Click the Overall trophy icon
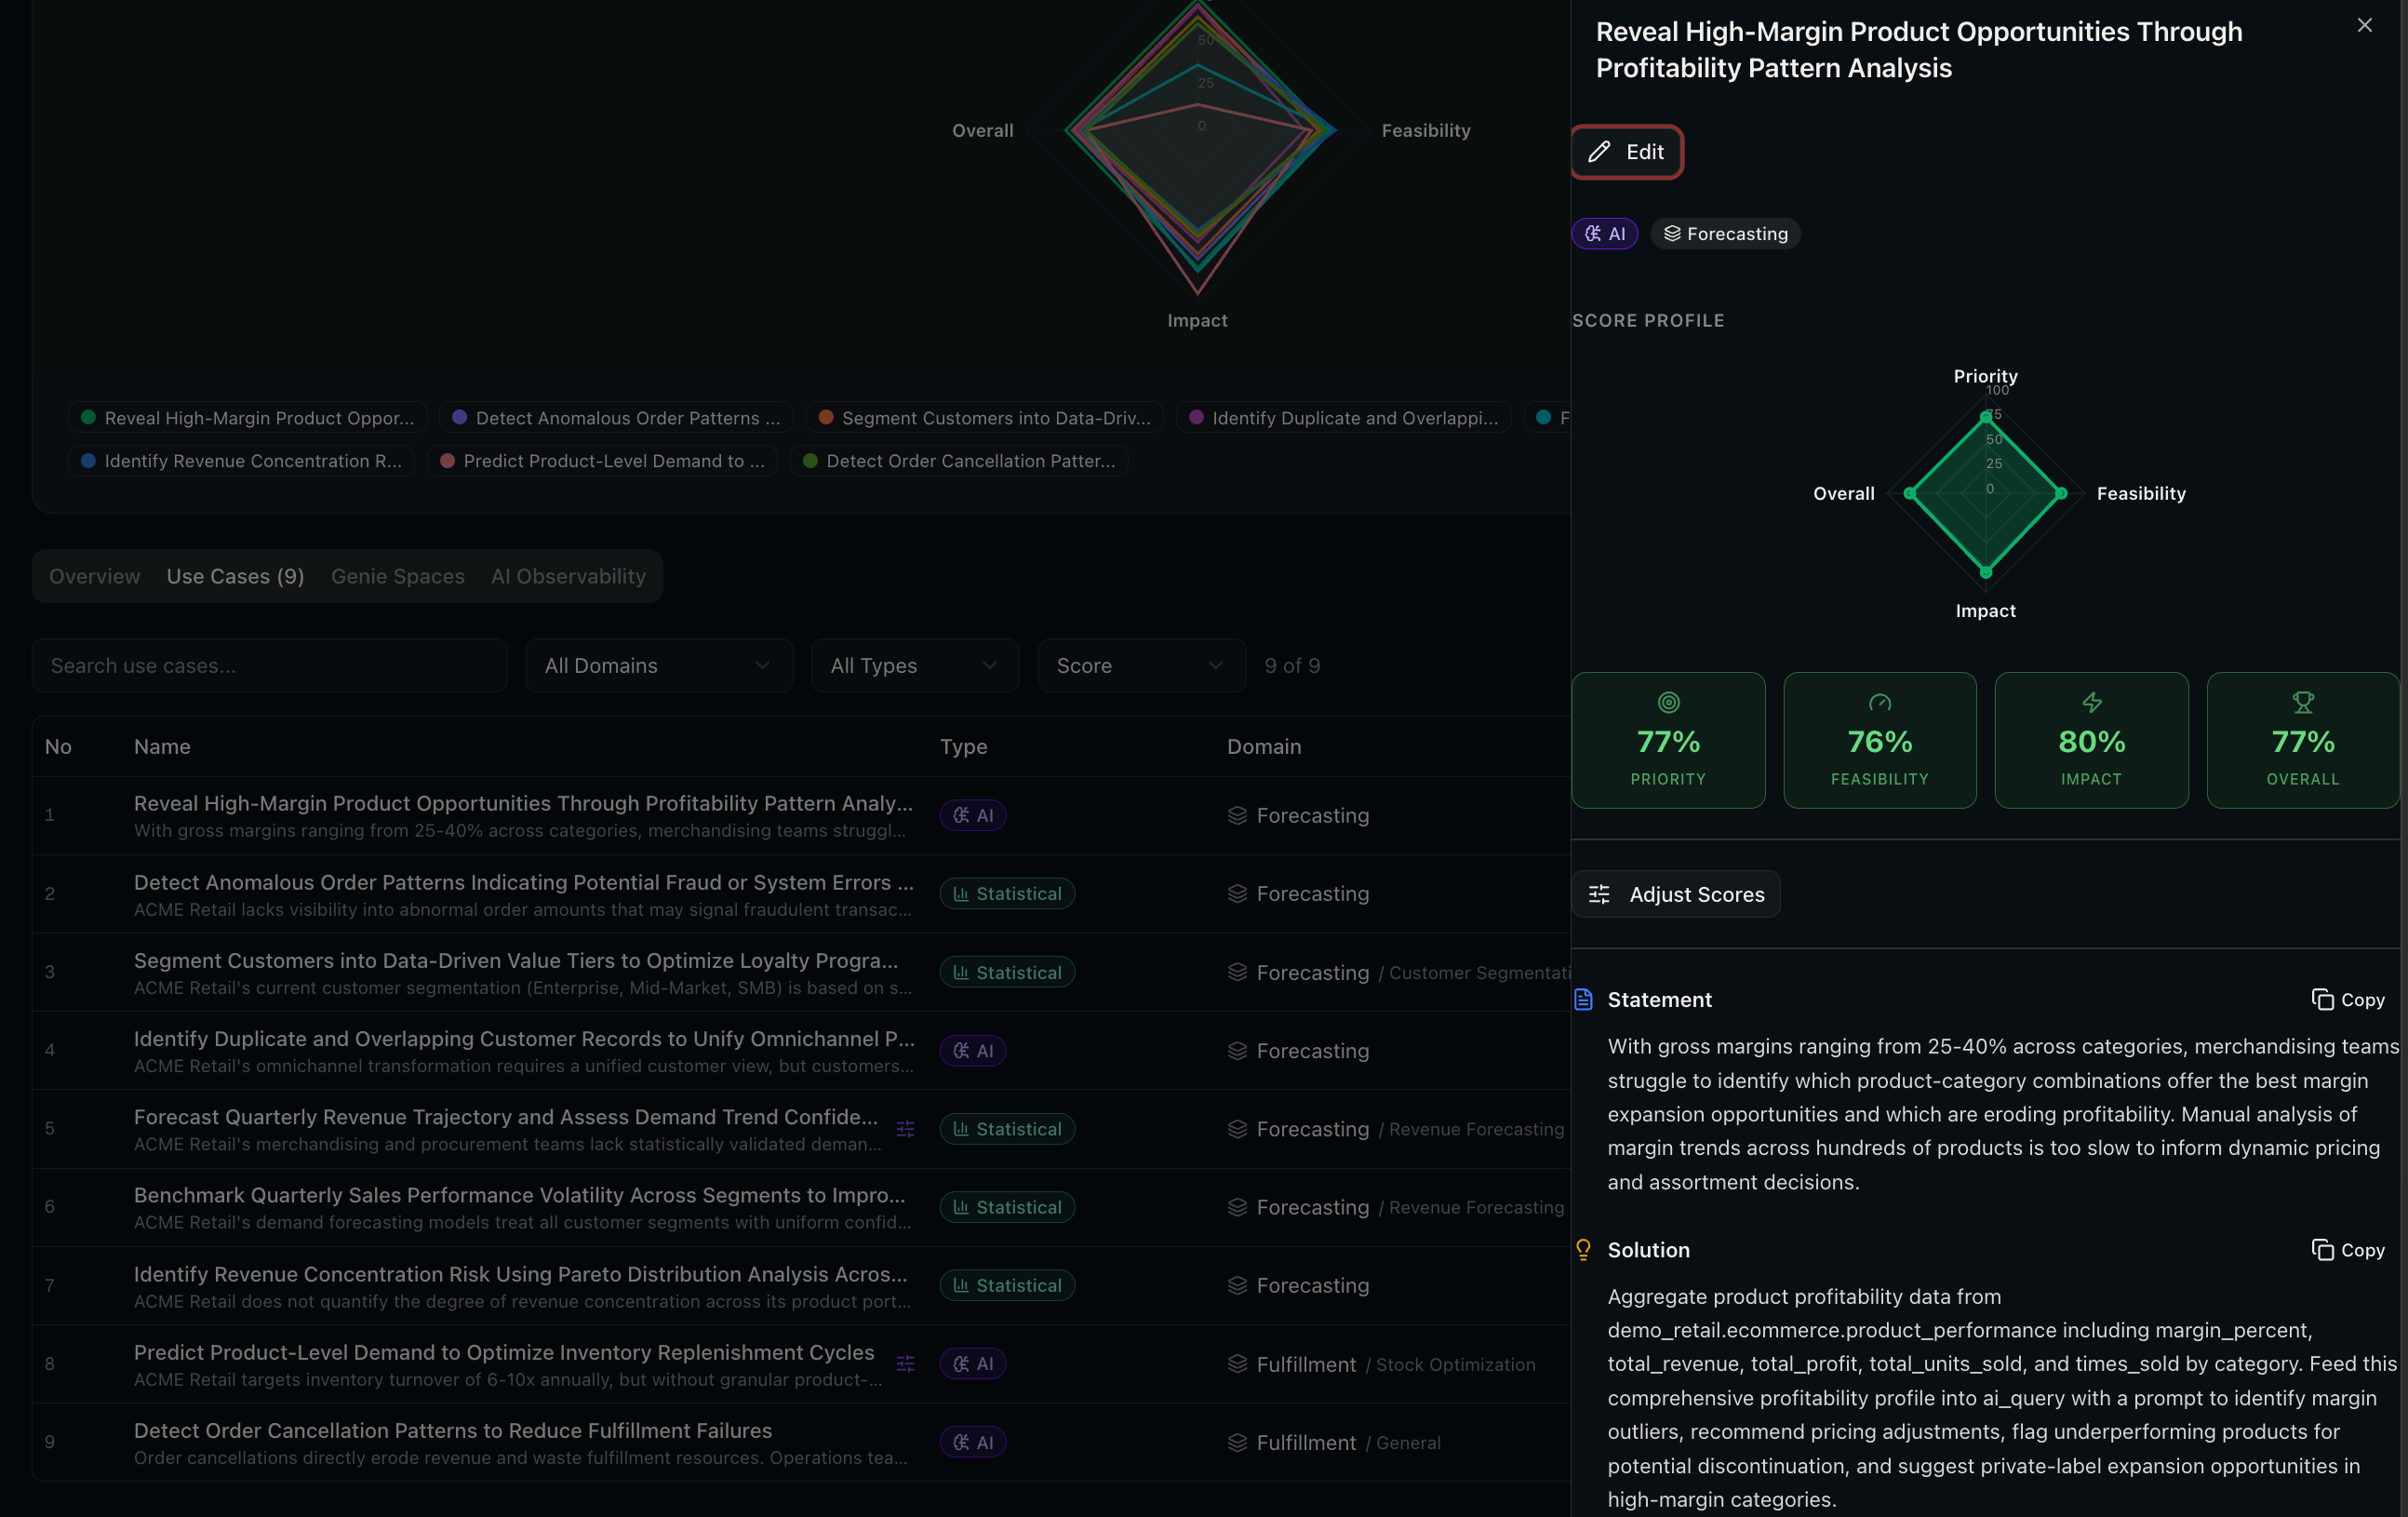The width and height of the screenshot is (2408, 1517). point(2303,703)
